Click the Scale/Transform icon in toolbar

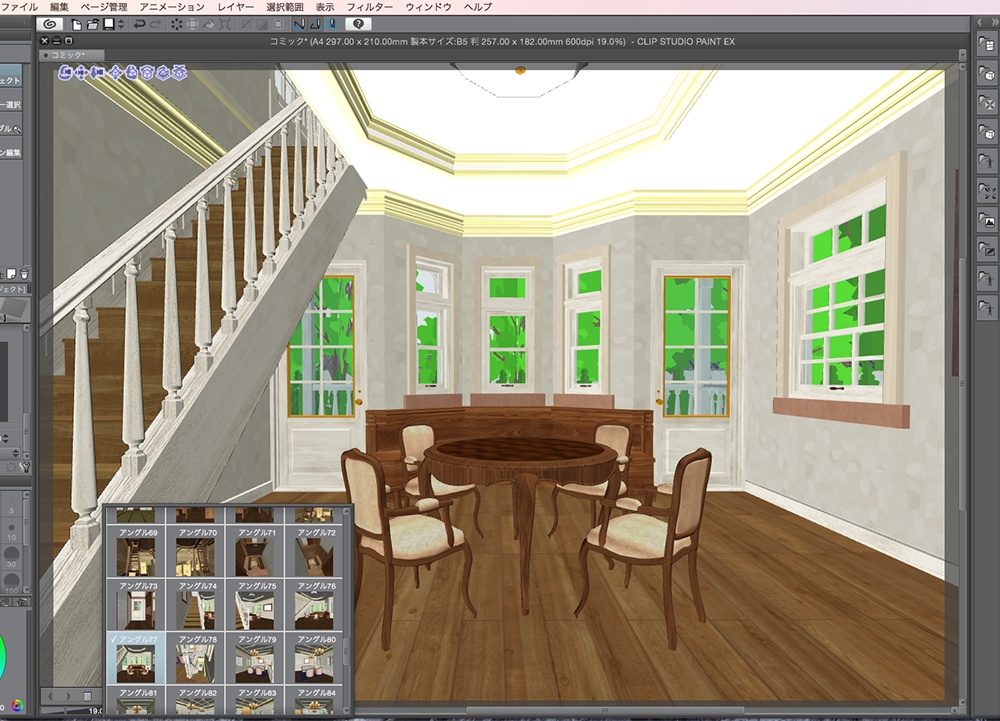pyautogui.click(x=224, y=24)
